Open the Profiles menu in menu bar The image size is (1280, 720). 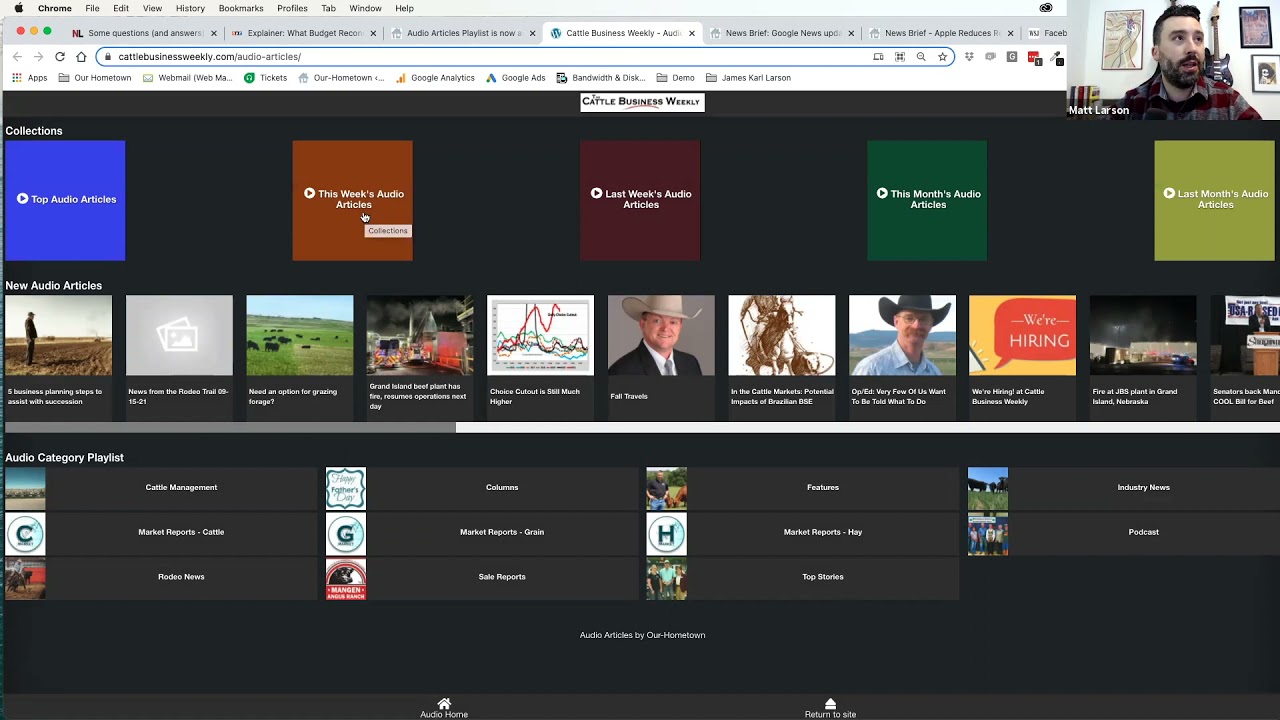click(x=292, y=8)
